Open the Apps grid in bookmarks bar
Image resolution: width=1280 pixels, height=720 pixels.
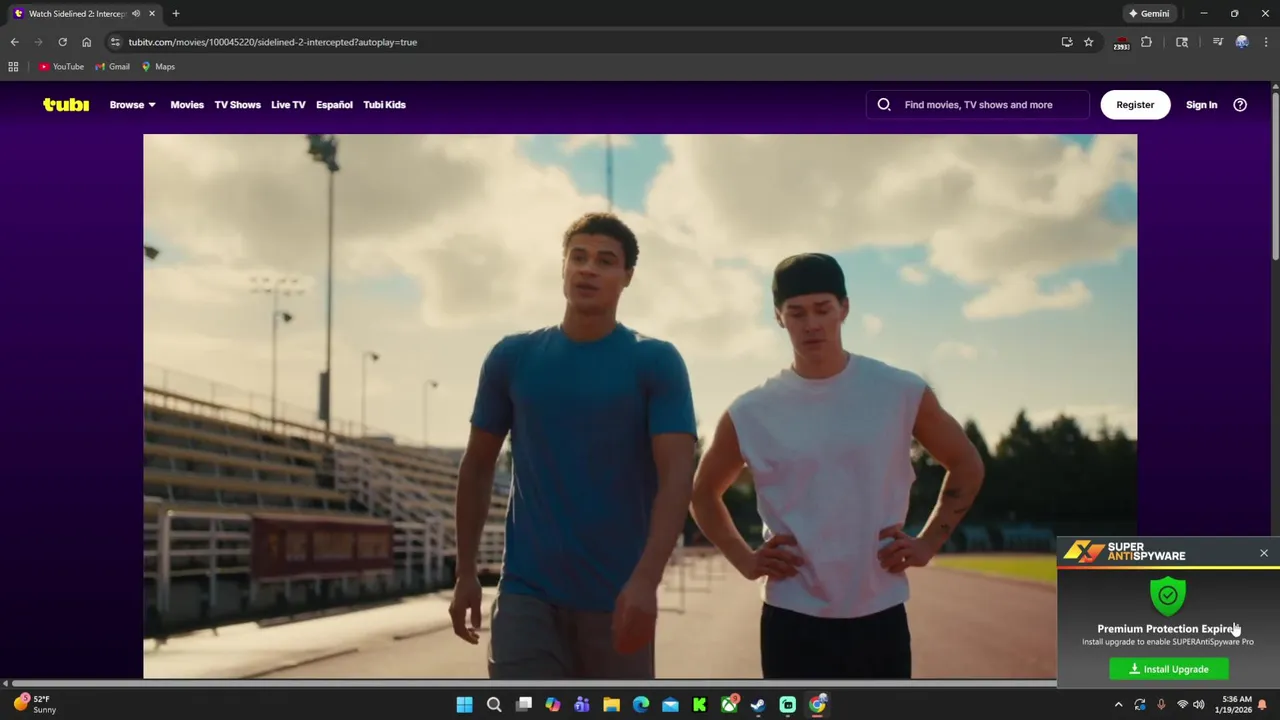13,66
